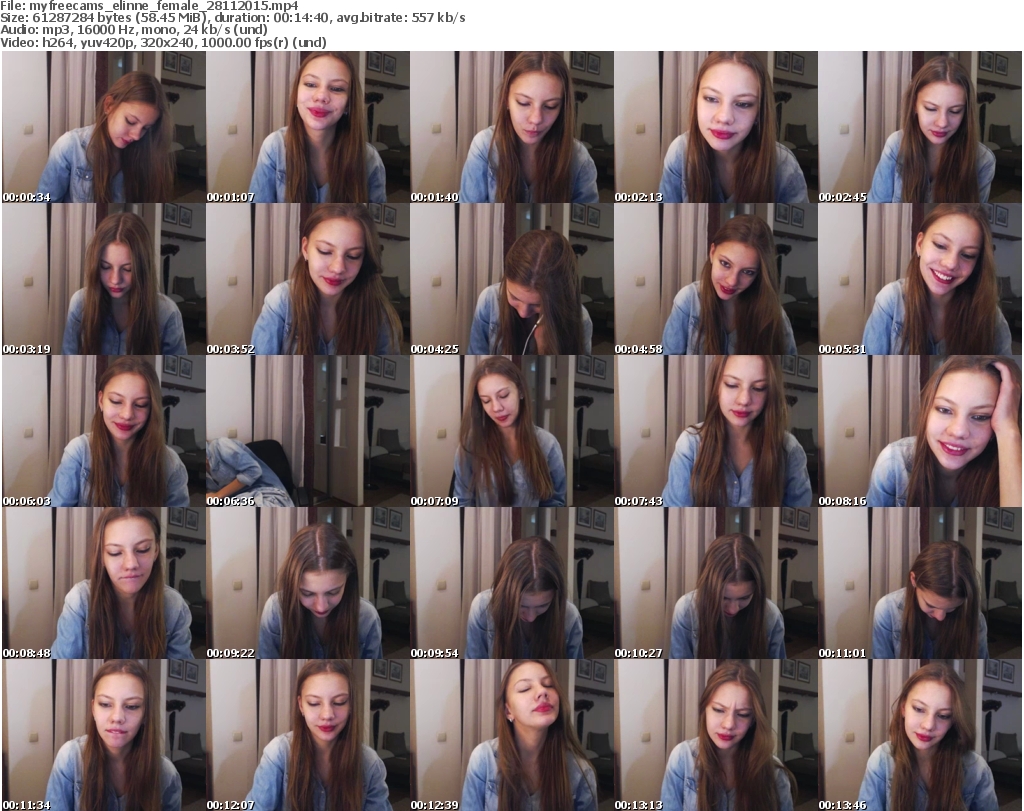Open the thumbnail stamped 00:09:22
The width and height of the screenshot is (1024, 811).
[x=308, y=583]
